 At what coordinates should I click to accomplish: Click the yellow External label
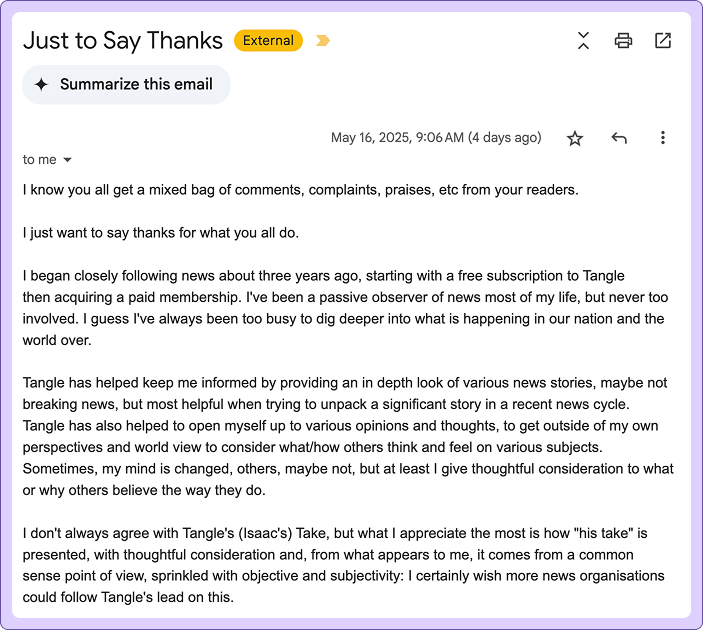click(x=268, y=41)
